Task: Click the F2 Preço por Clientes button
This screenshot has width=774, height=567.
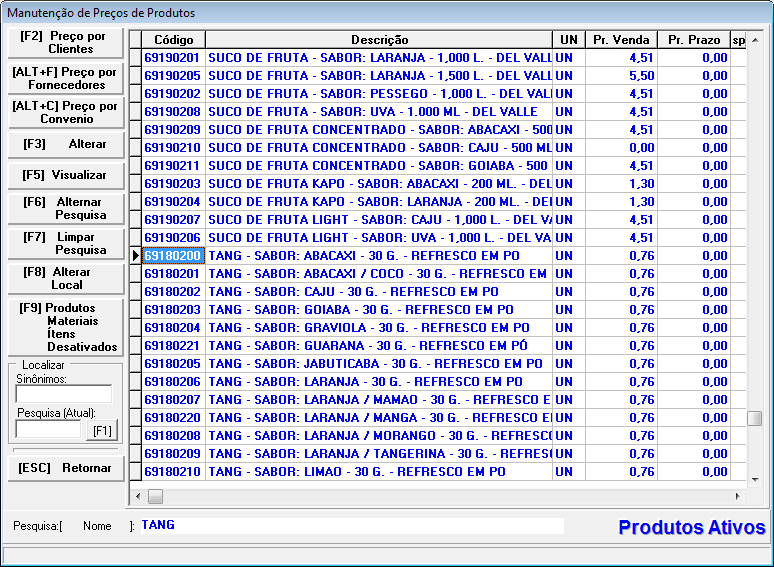Action: 64,42
